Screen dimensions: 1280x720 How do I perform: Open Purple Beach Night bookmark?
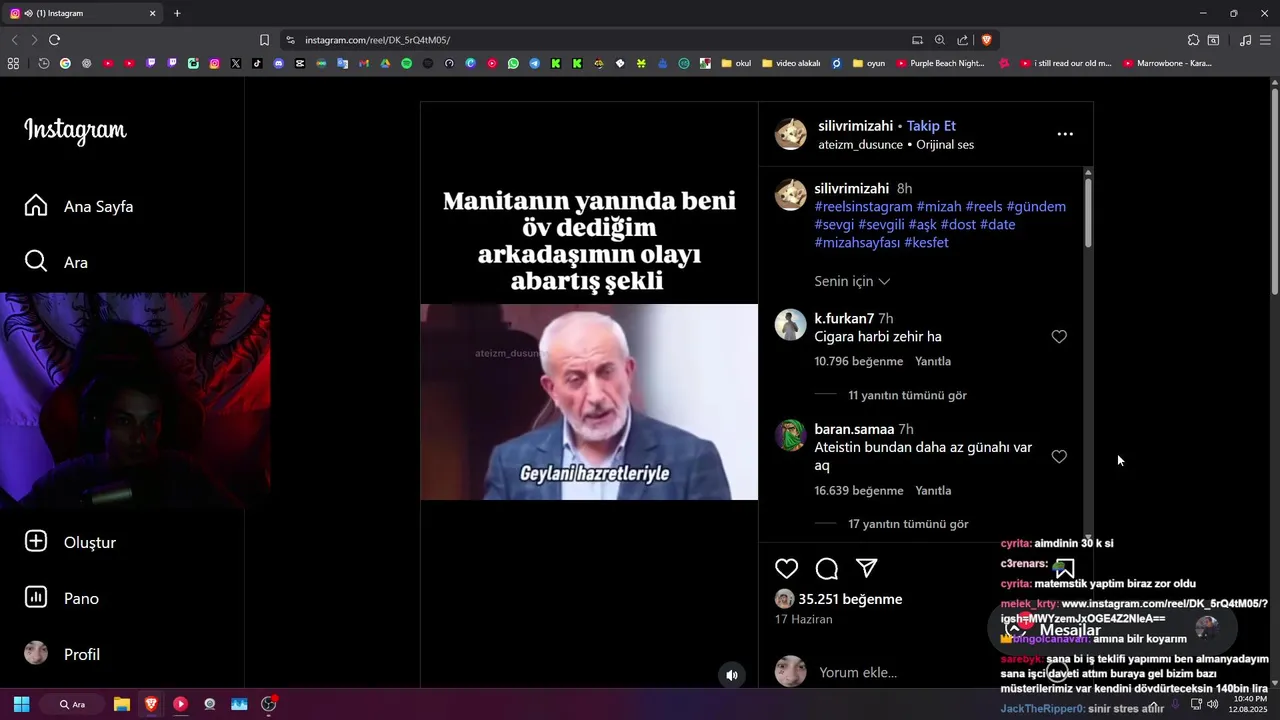click(941, 63)
